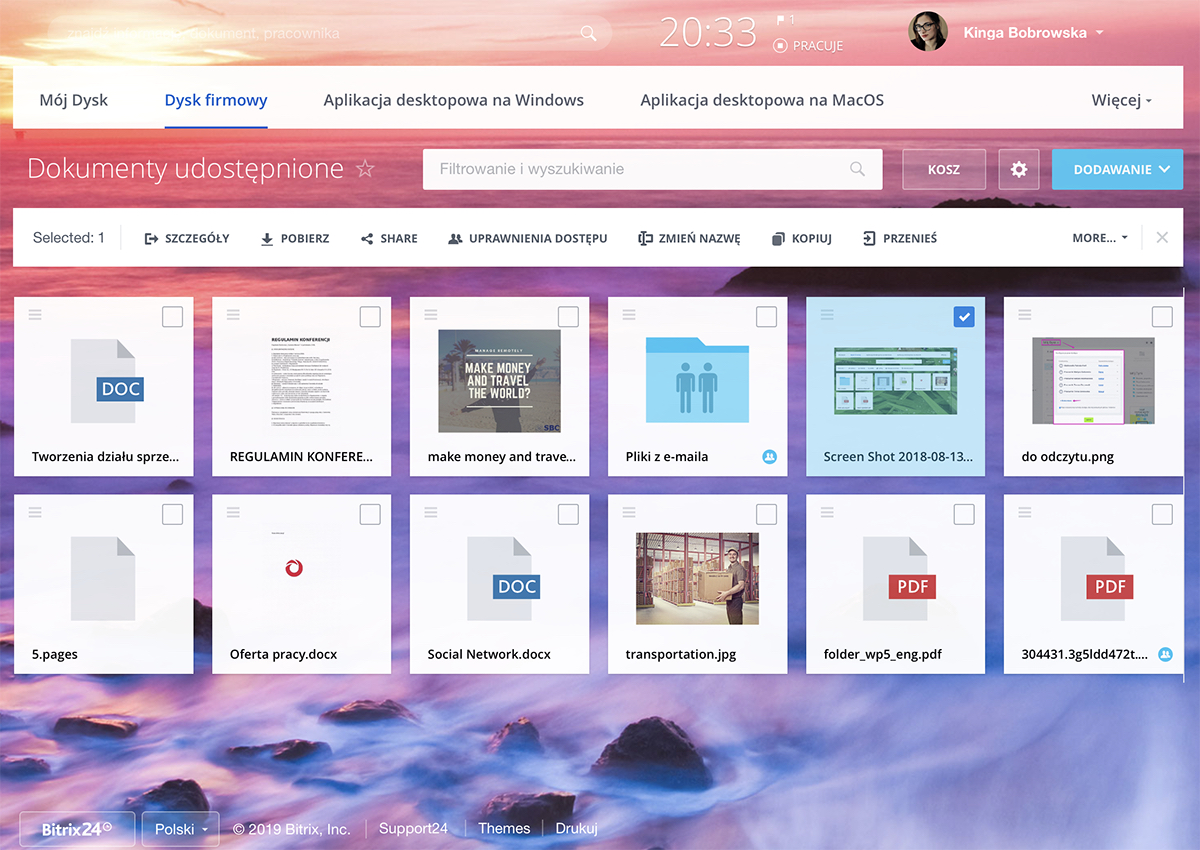Open the drag-handle menu on 5.pages tile
This screenshot has height=850, width=1200.
pyautogui.click(x=35, y=512)
